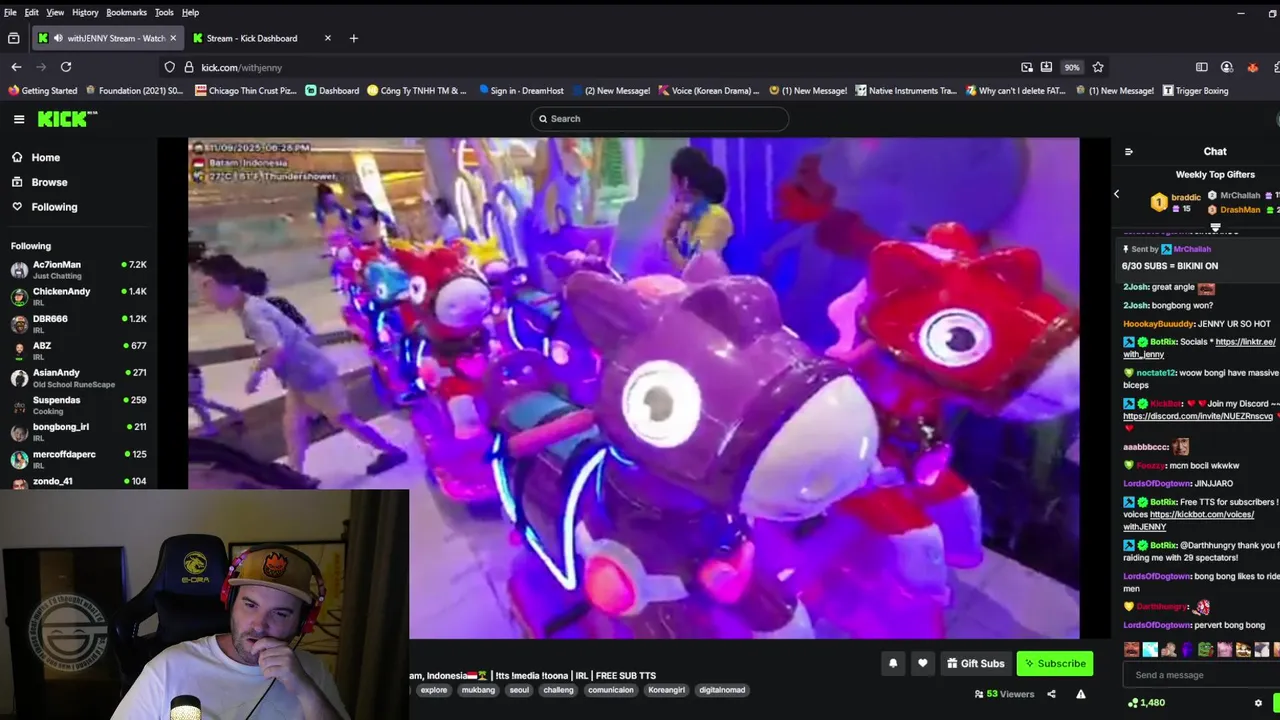Follow the channel with the heart button
This screenshot has height=720, width=1280.
click(x=923, y=663)
